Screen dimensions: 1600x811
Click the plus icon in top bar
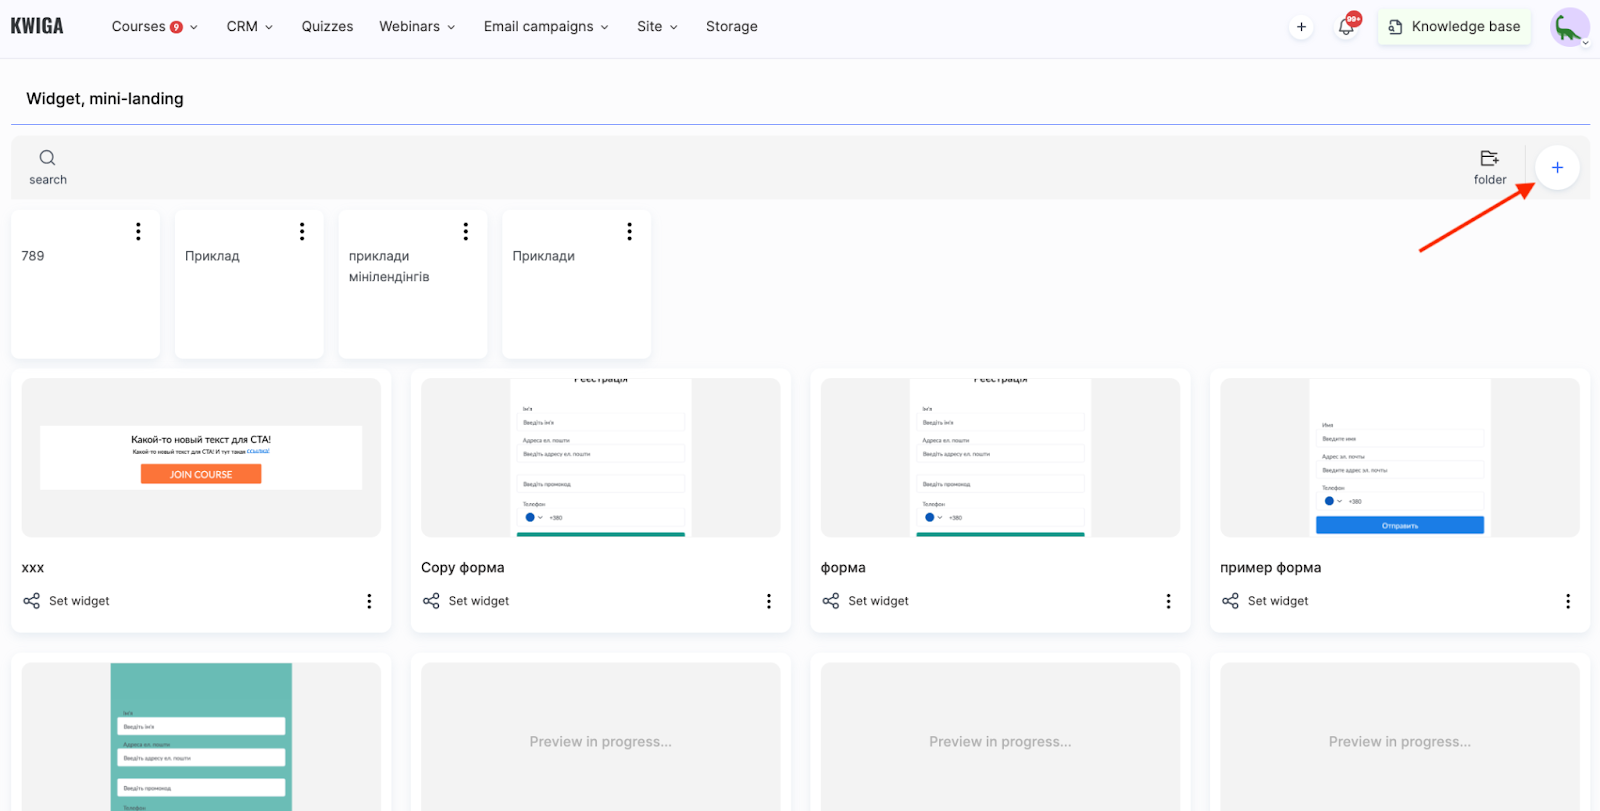tap(1301, 27)
